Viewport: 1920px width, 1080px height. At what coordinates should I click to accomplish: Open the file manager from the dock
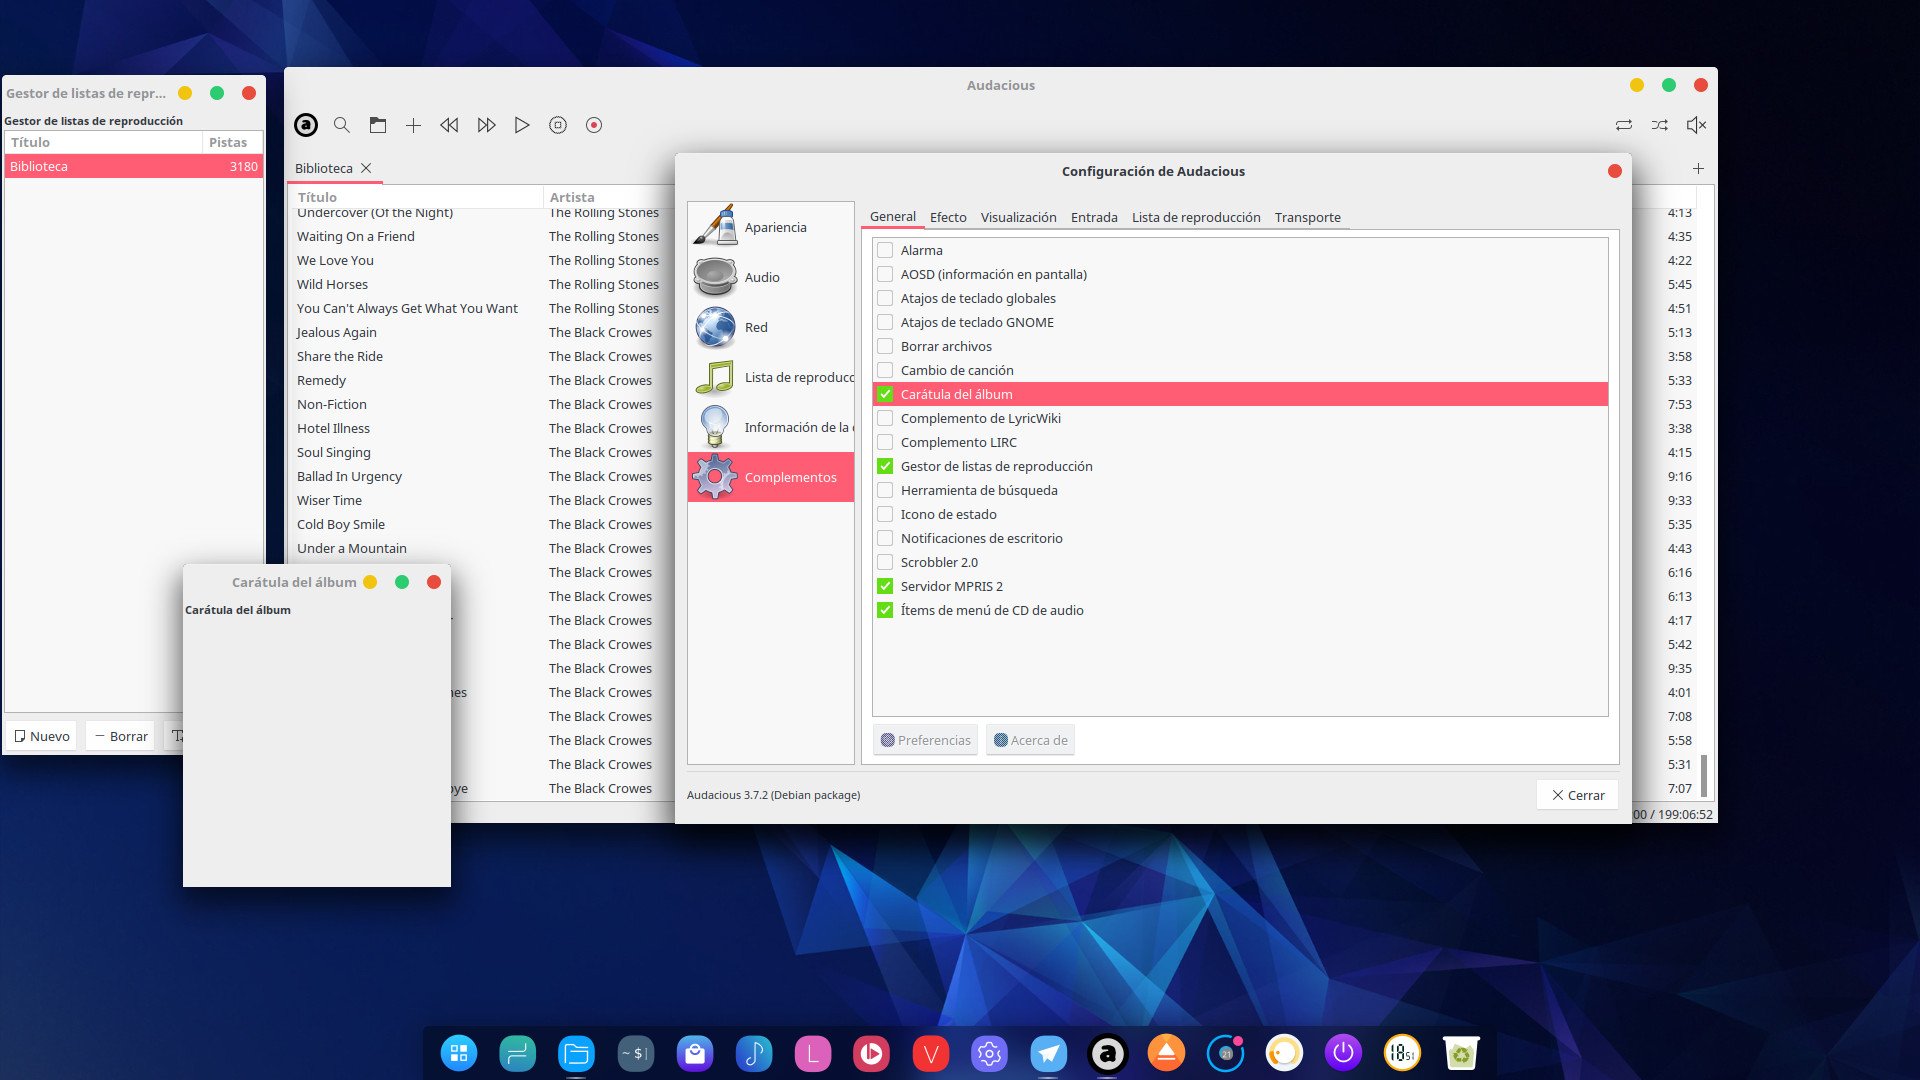point(576,1053)
